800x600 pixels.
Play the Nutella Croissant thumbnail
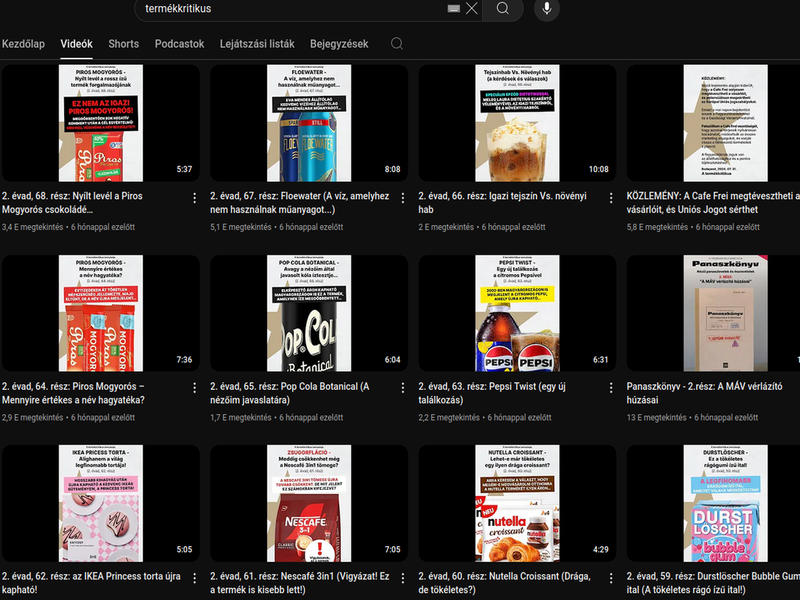pyautogui.click(x=517, y=503)
